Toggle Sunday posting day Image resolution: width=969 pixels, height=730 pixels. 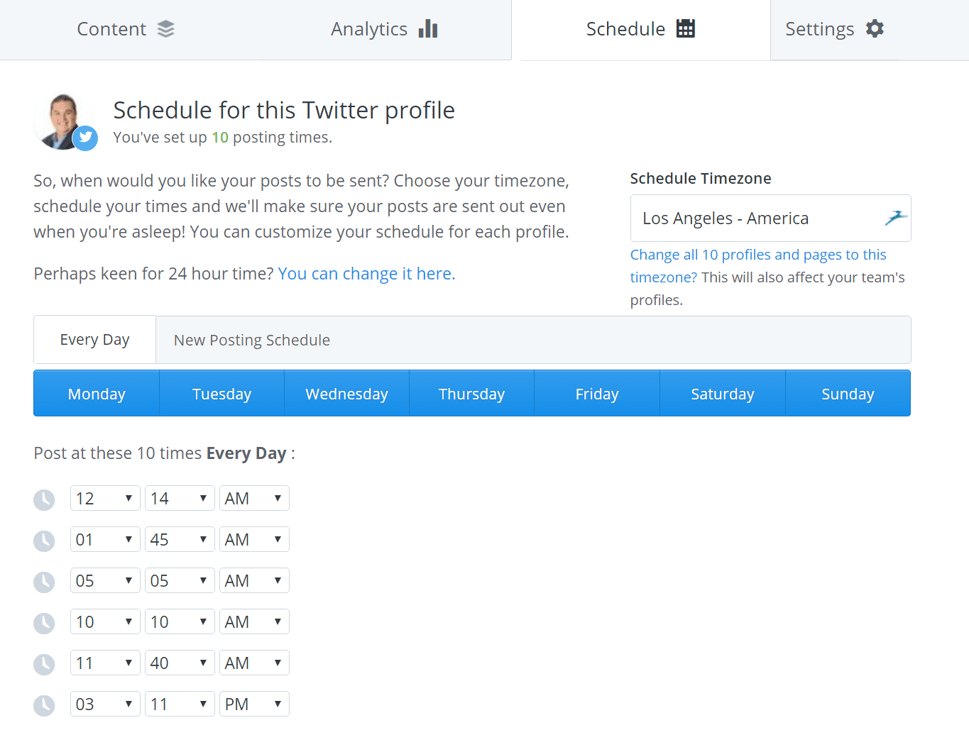[848, 393]
